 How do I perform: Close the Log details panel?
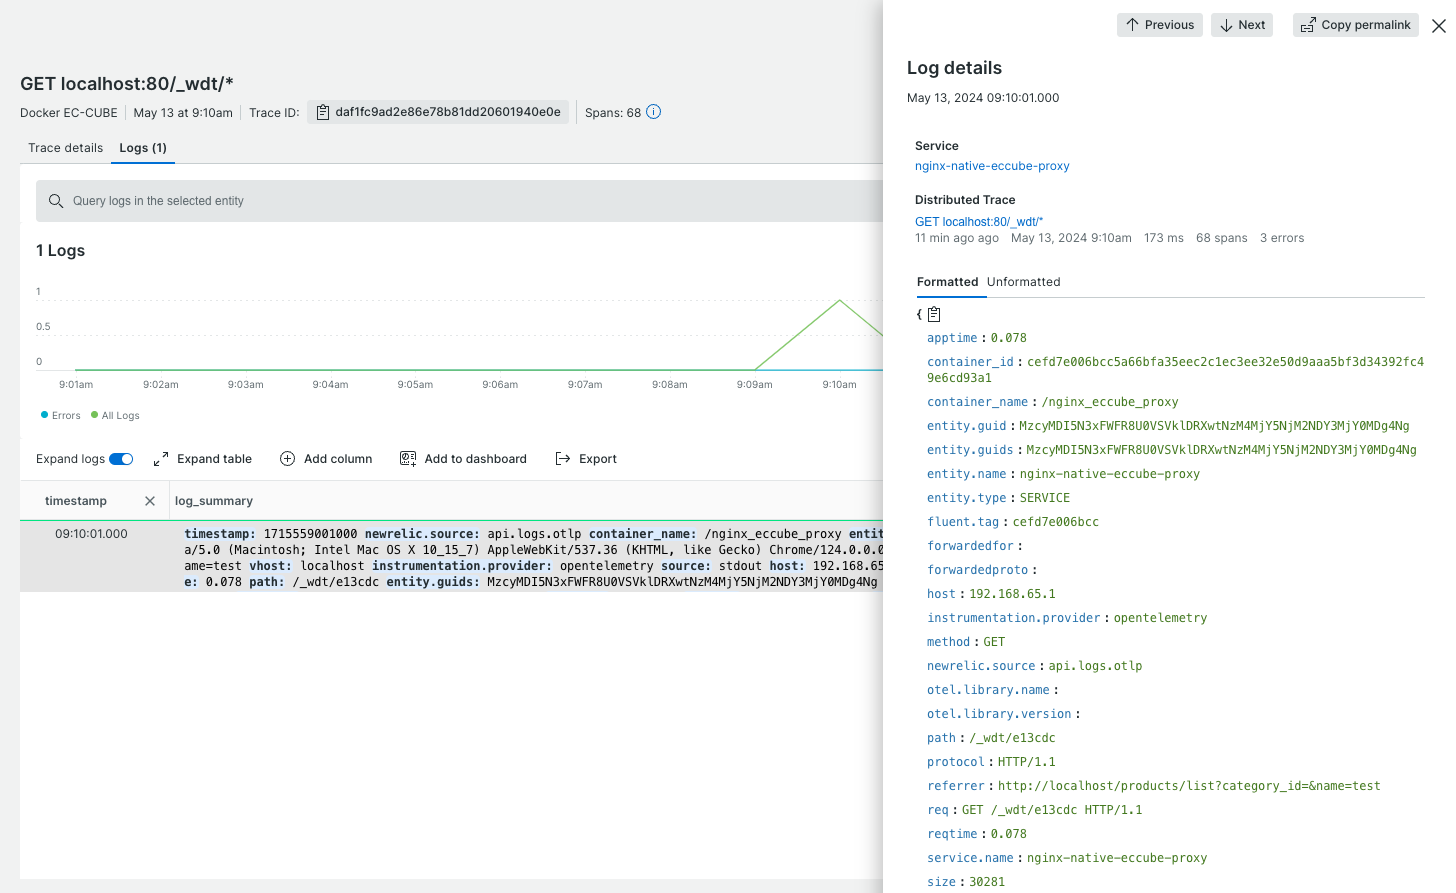[1438, 26]
